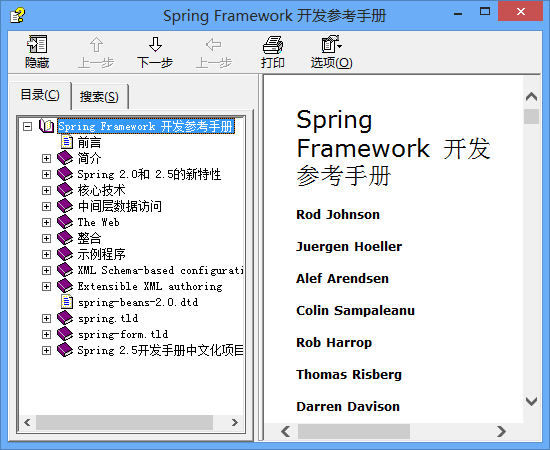Click the tree panel's horizontal scrollbar right arrow
This screenshot has width=550, height=450.
(x=235, y=422)
